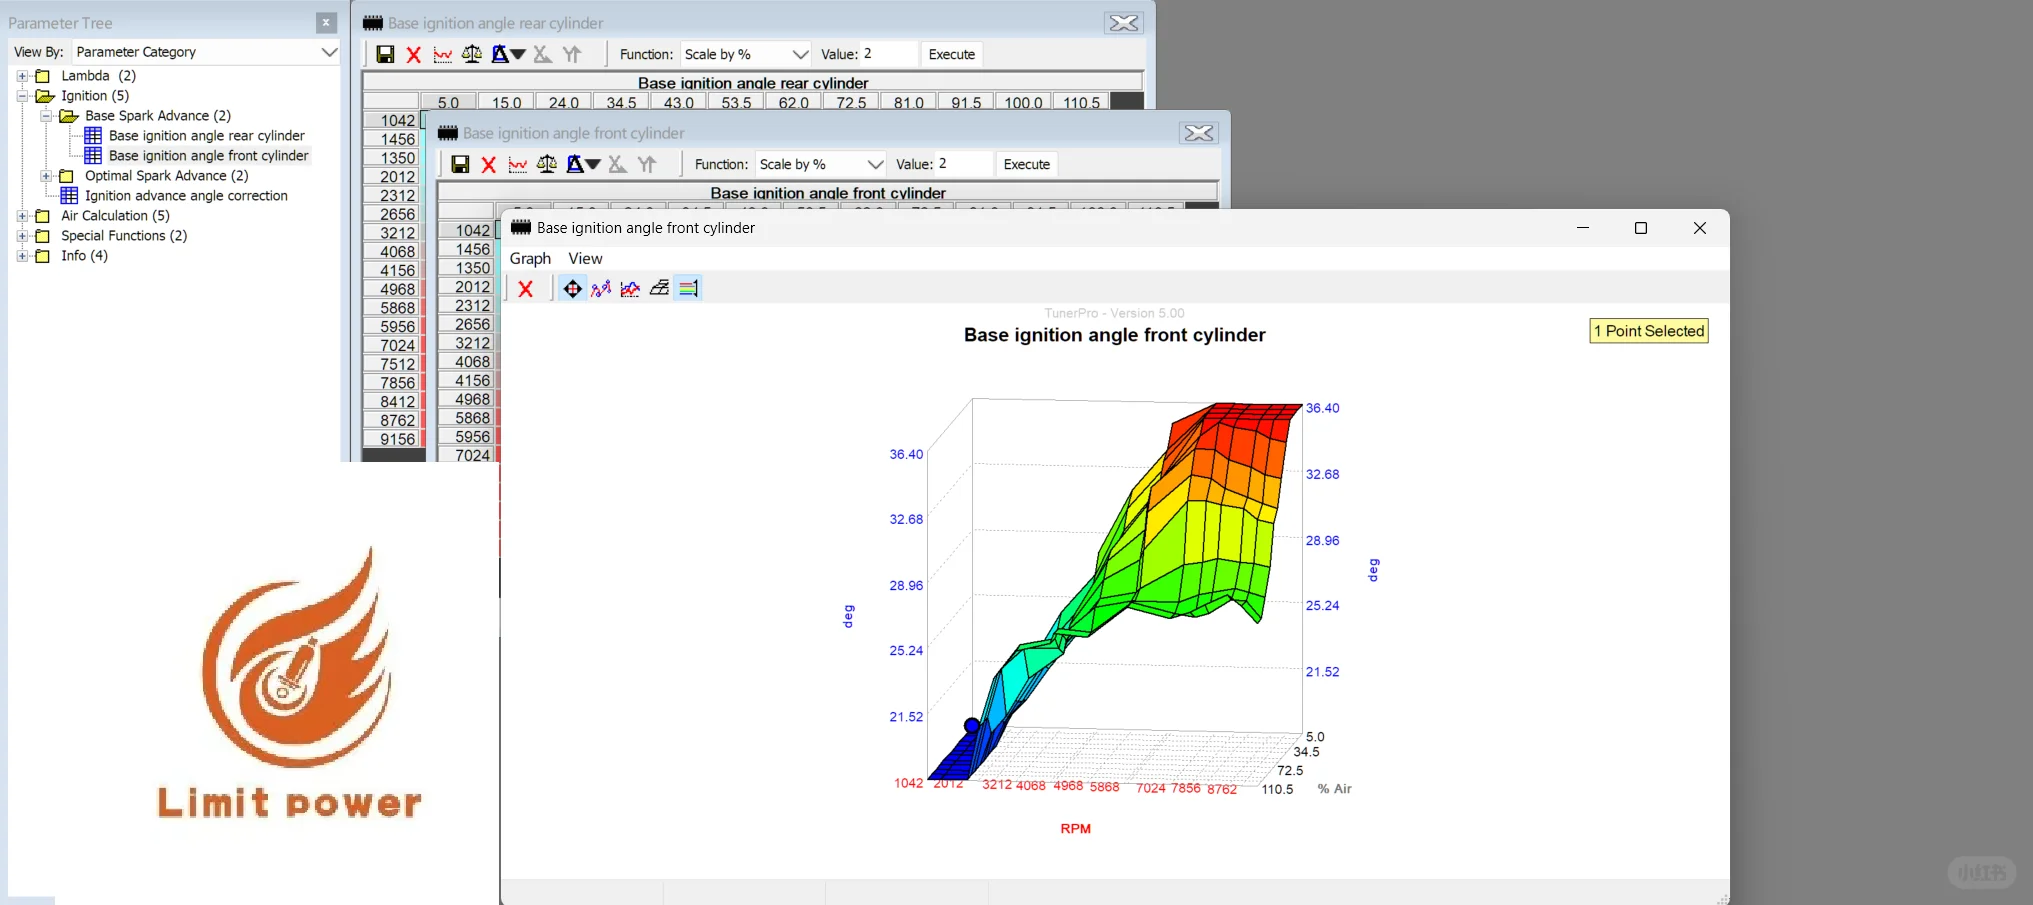The height and width of the screenshot is (905, 2033).
Task: Cancel front cylinder table changes with red X
Action: 489,164
